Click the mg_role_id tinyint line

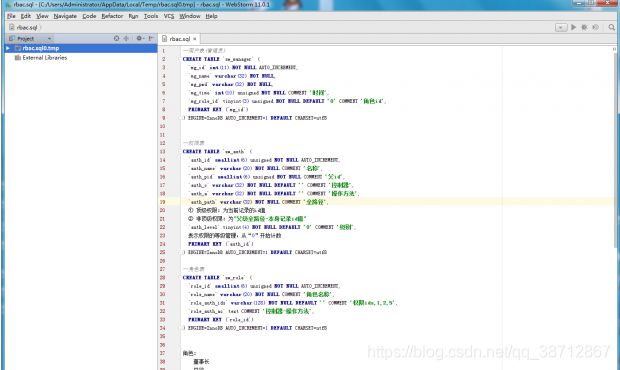pos(287,101)
